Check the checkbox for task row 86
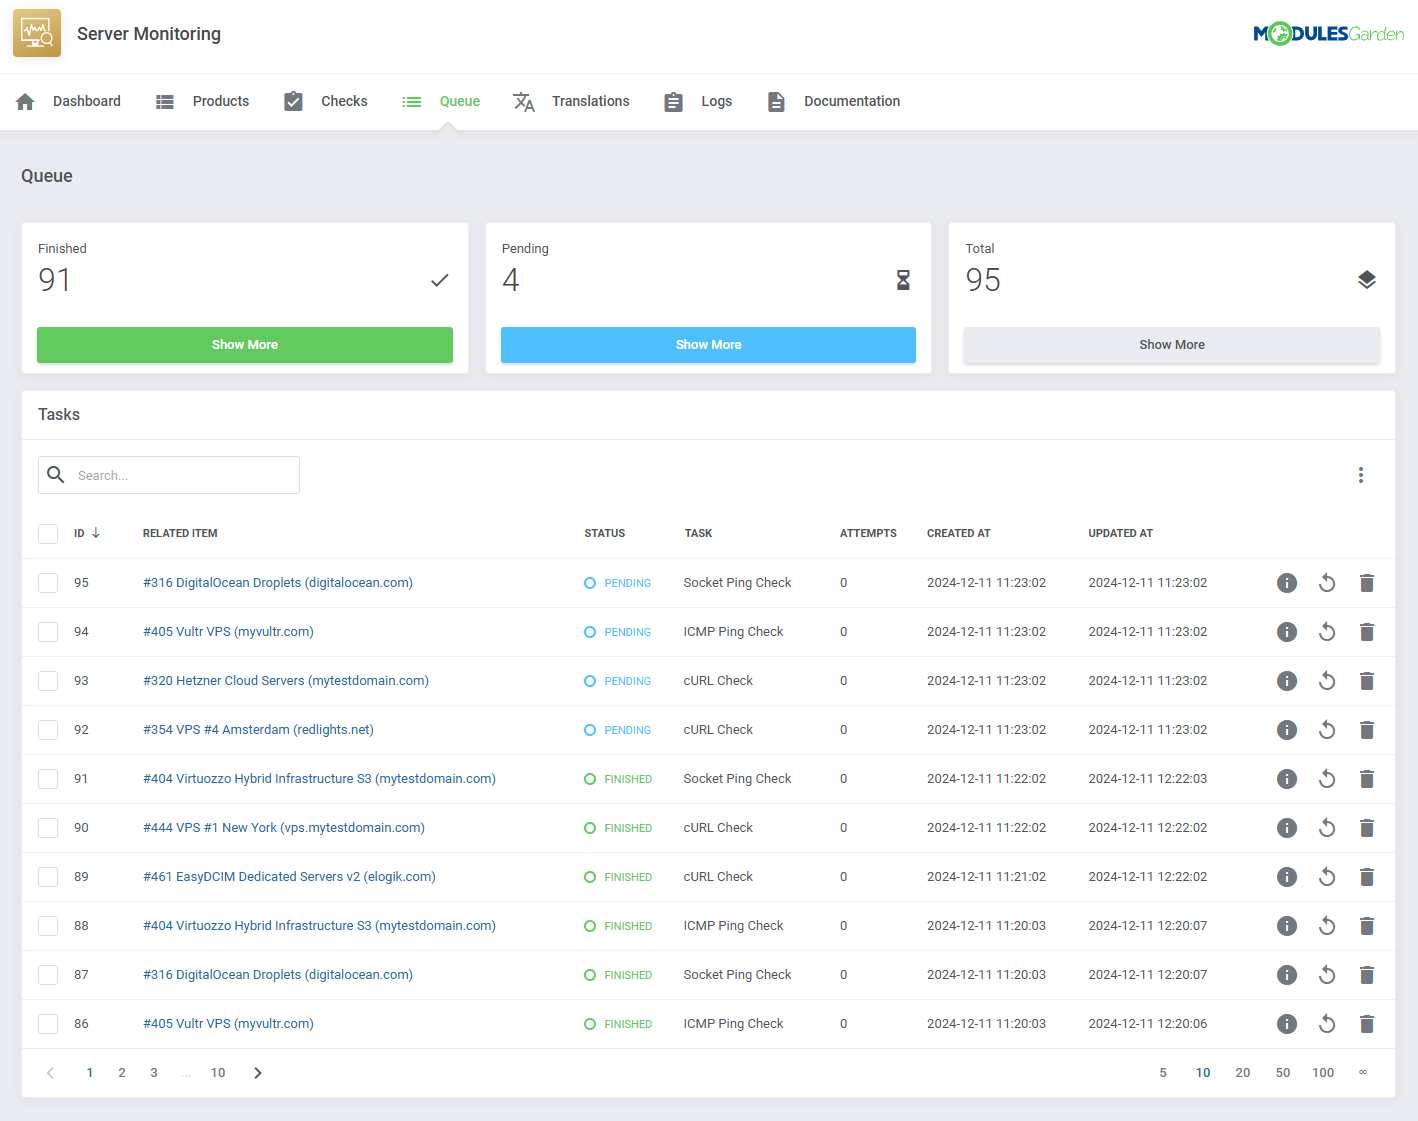Image resolution: width=1418 pixels, height=1121 pixels. (x=47, y=1024)
